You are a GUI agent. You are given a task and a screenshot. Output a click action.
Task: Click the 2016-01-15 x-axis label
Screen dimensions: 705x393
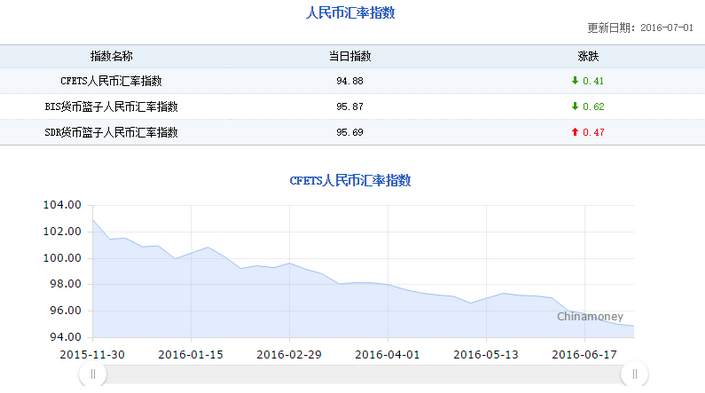pos(191,355)
